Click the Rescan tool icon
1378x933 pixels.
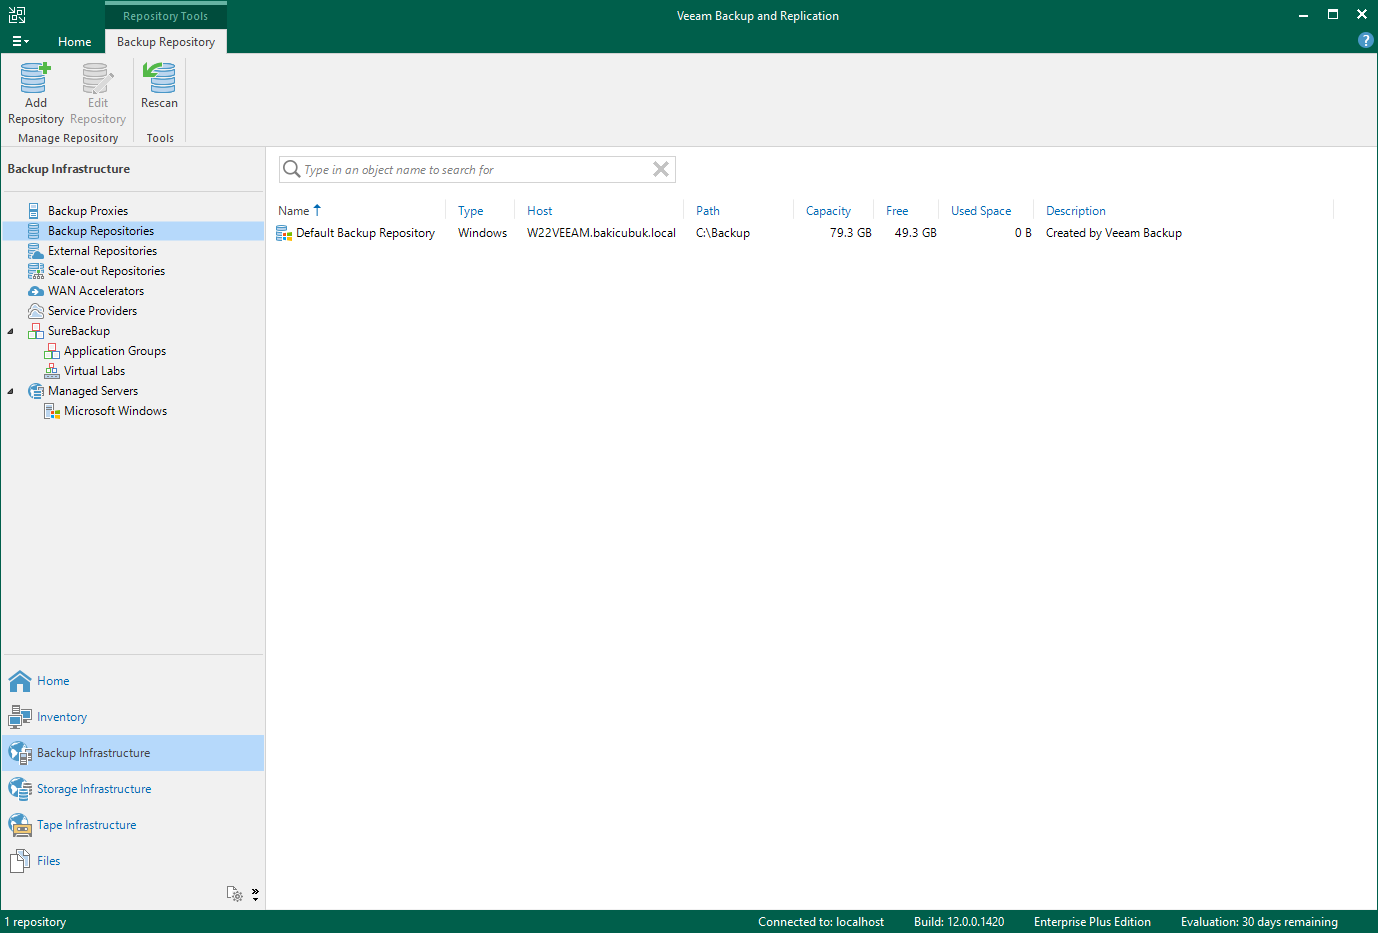tap(159, 78)
